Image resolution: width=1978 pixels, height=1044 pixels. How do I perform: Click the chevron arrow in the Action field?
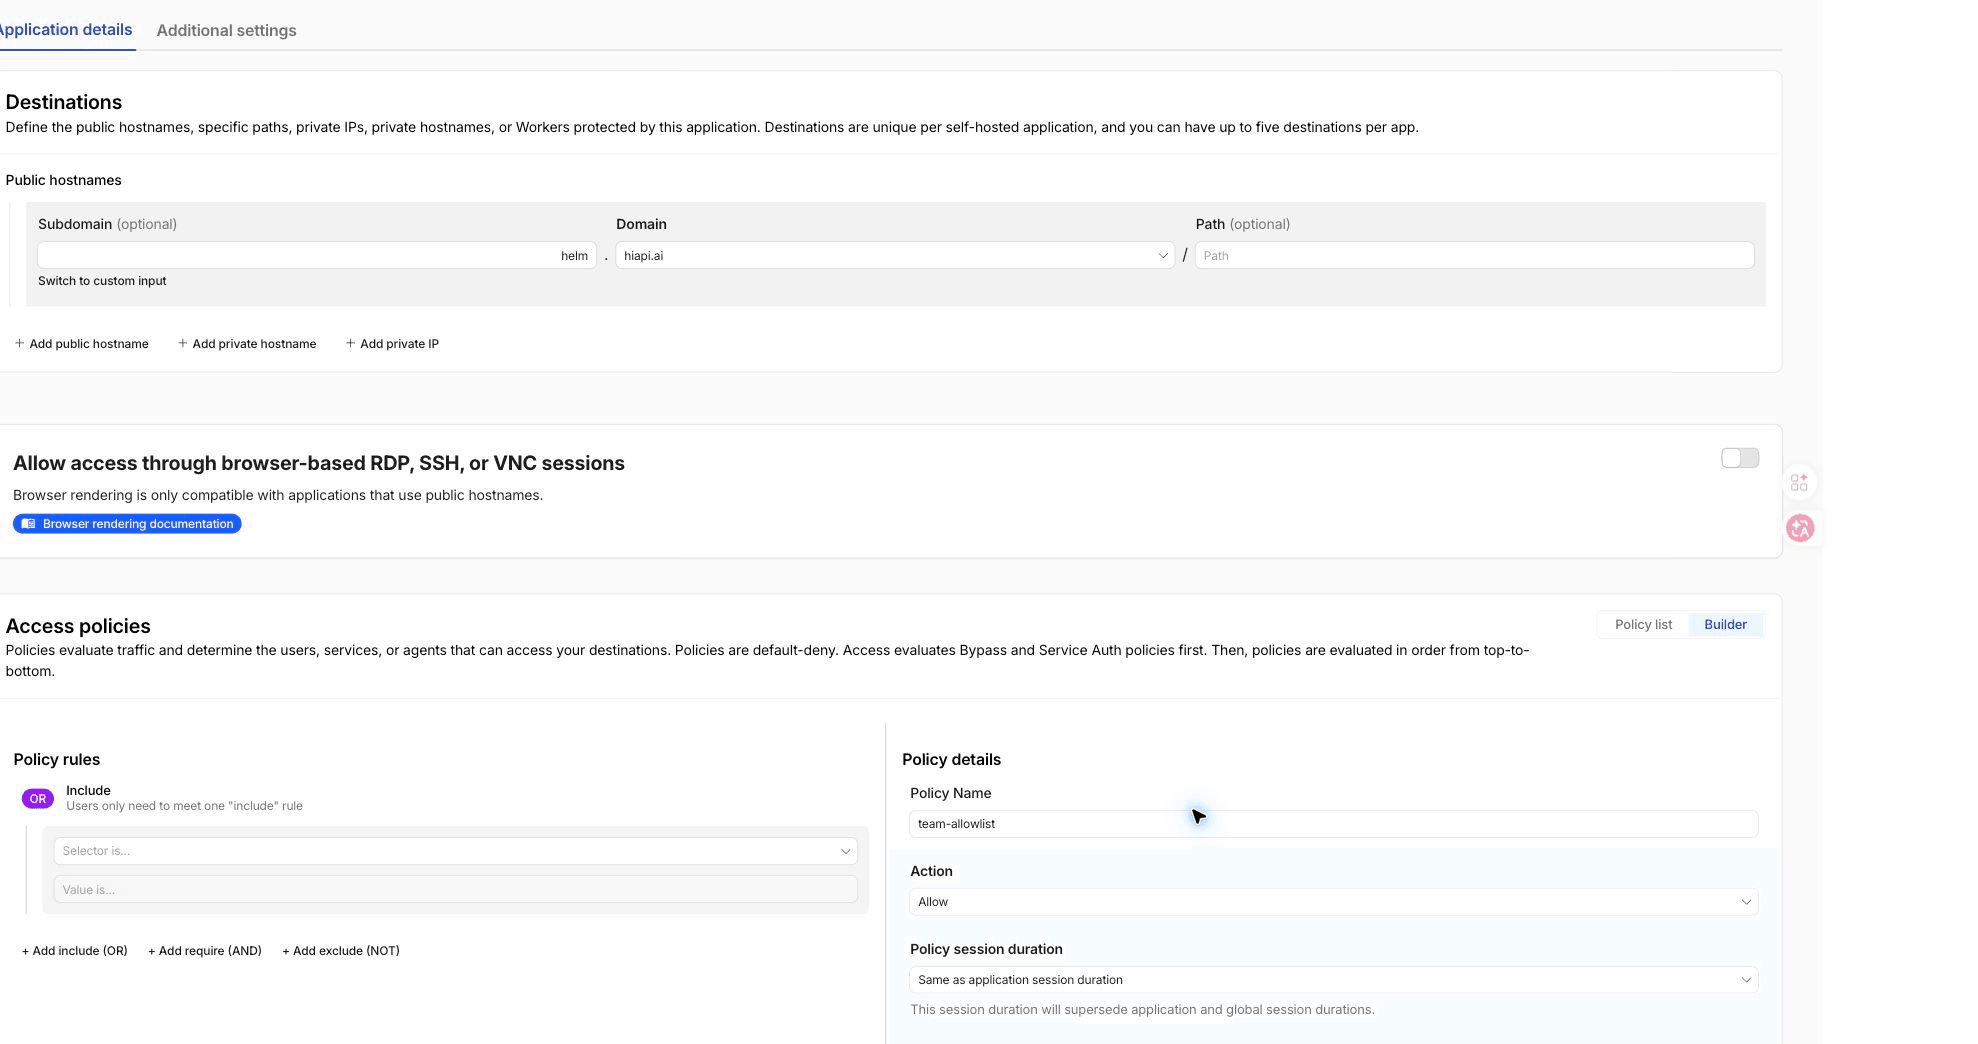click(x=1746, y=902)
